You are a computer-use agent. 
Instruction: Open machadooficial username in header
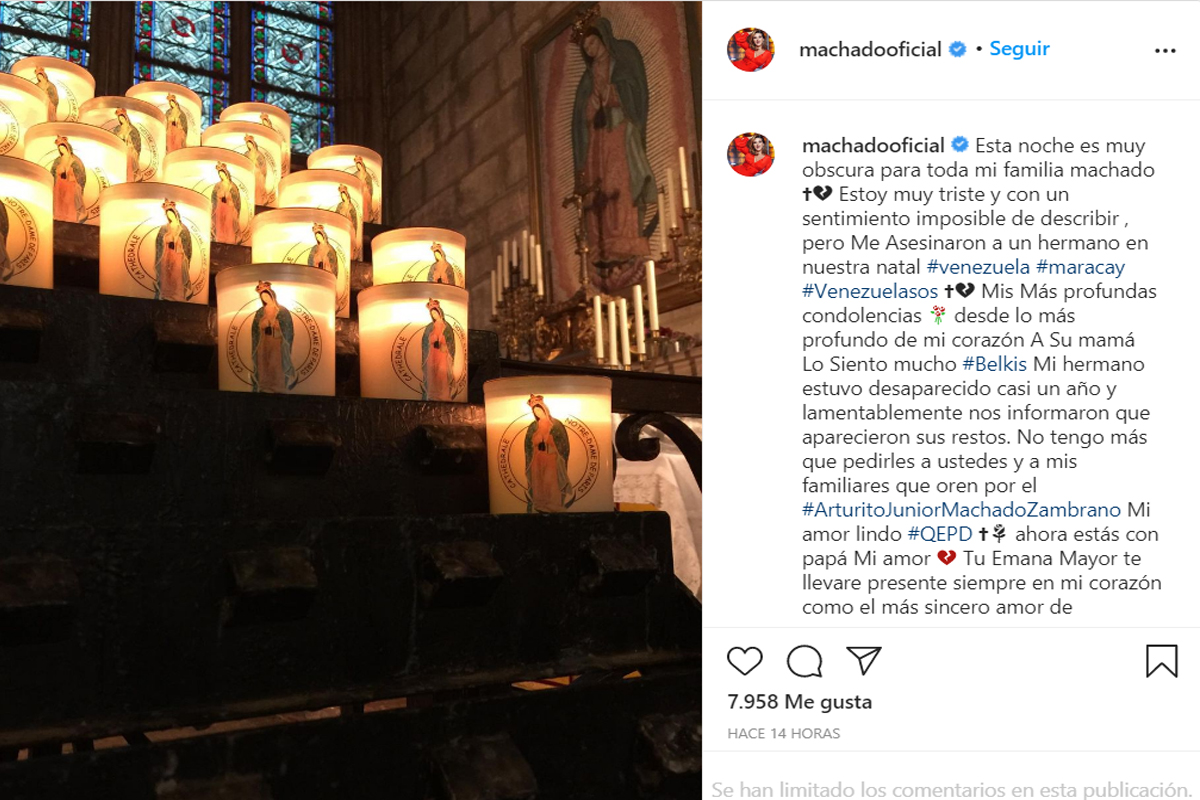[870, 50]
